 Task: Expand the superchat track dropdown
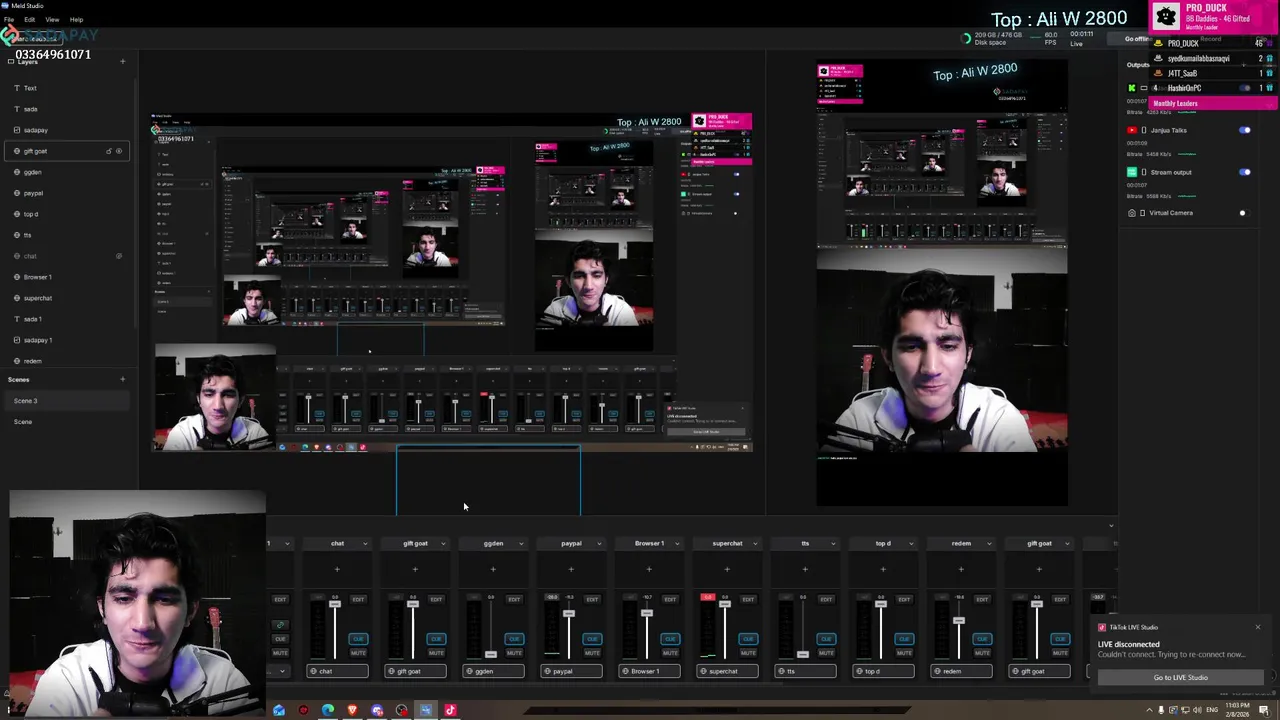click(755, 544)
